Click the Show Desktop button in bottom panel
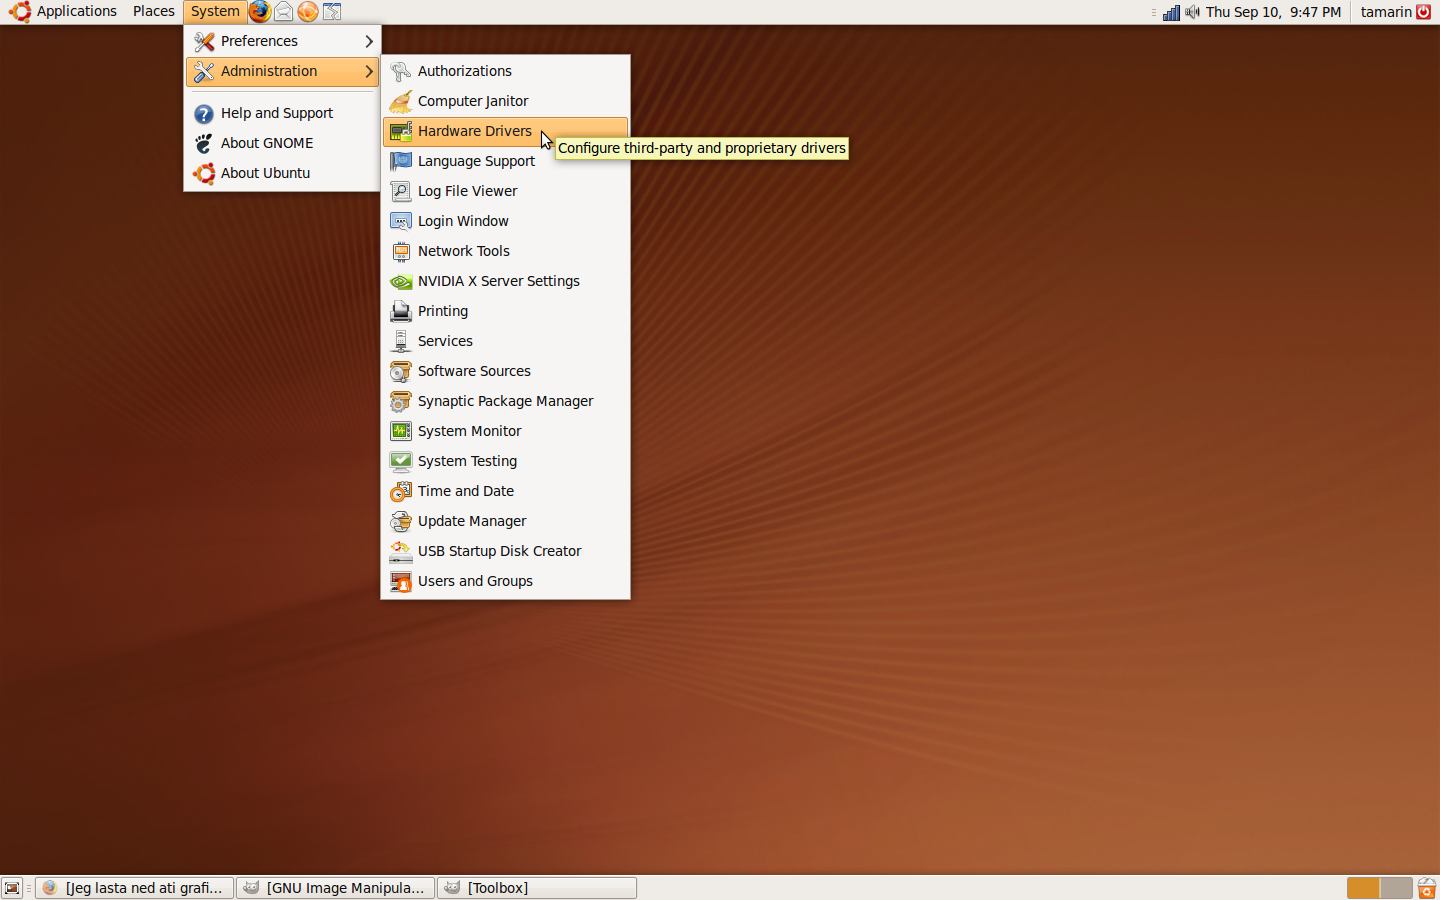This screenshot has height=900, width=1440. (12, 888)
